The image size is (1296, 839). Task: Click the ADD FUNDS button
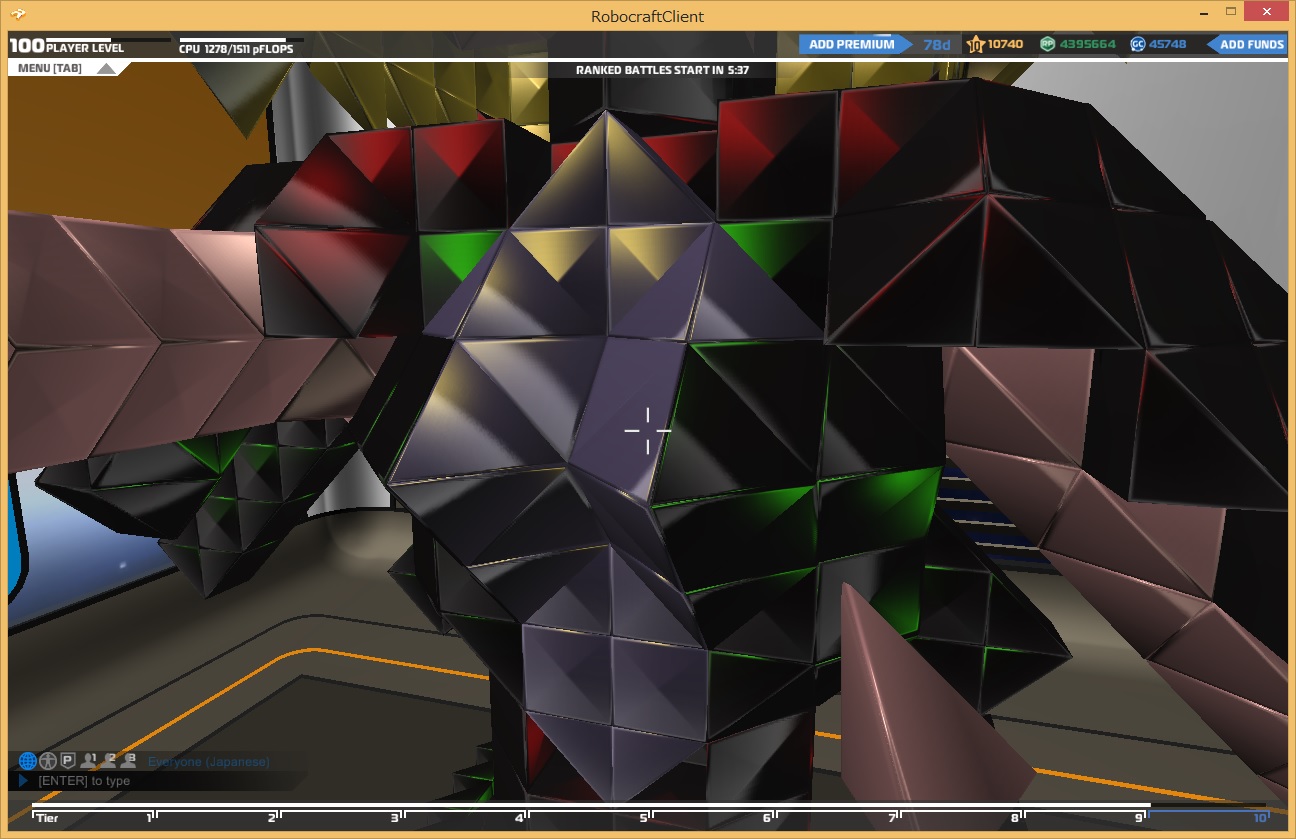point(1247,44)
